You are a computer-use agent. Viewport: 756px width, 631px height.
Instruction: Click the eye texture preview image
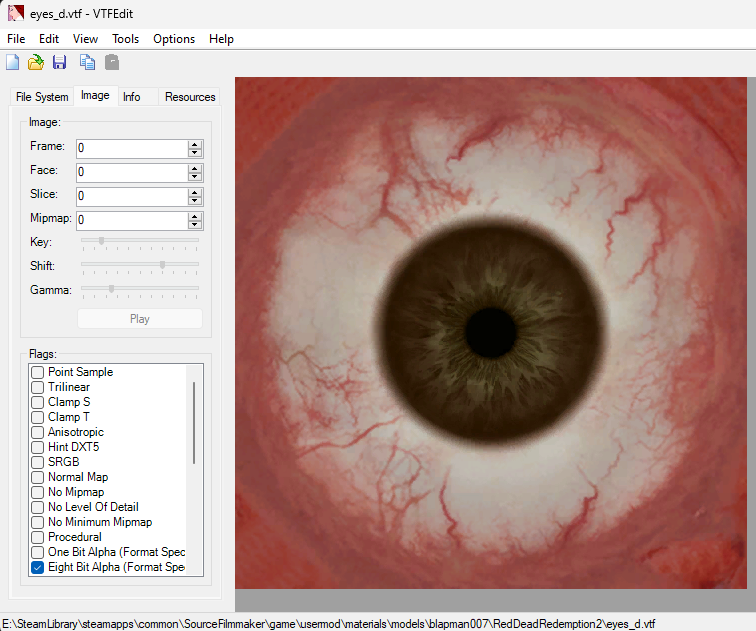pos(491,333)
